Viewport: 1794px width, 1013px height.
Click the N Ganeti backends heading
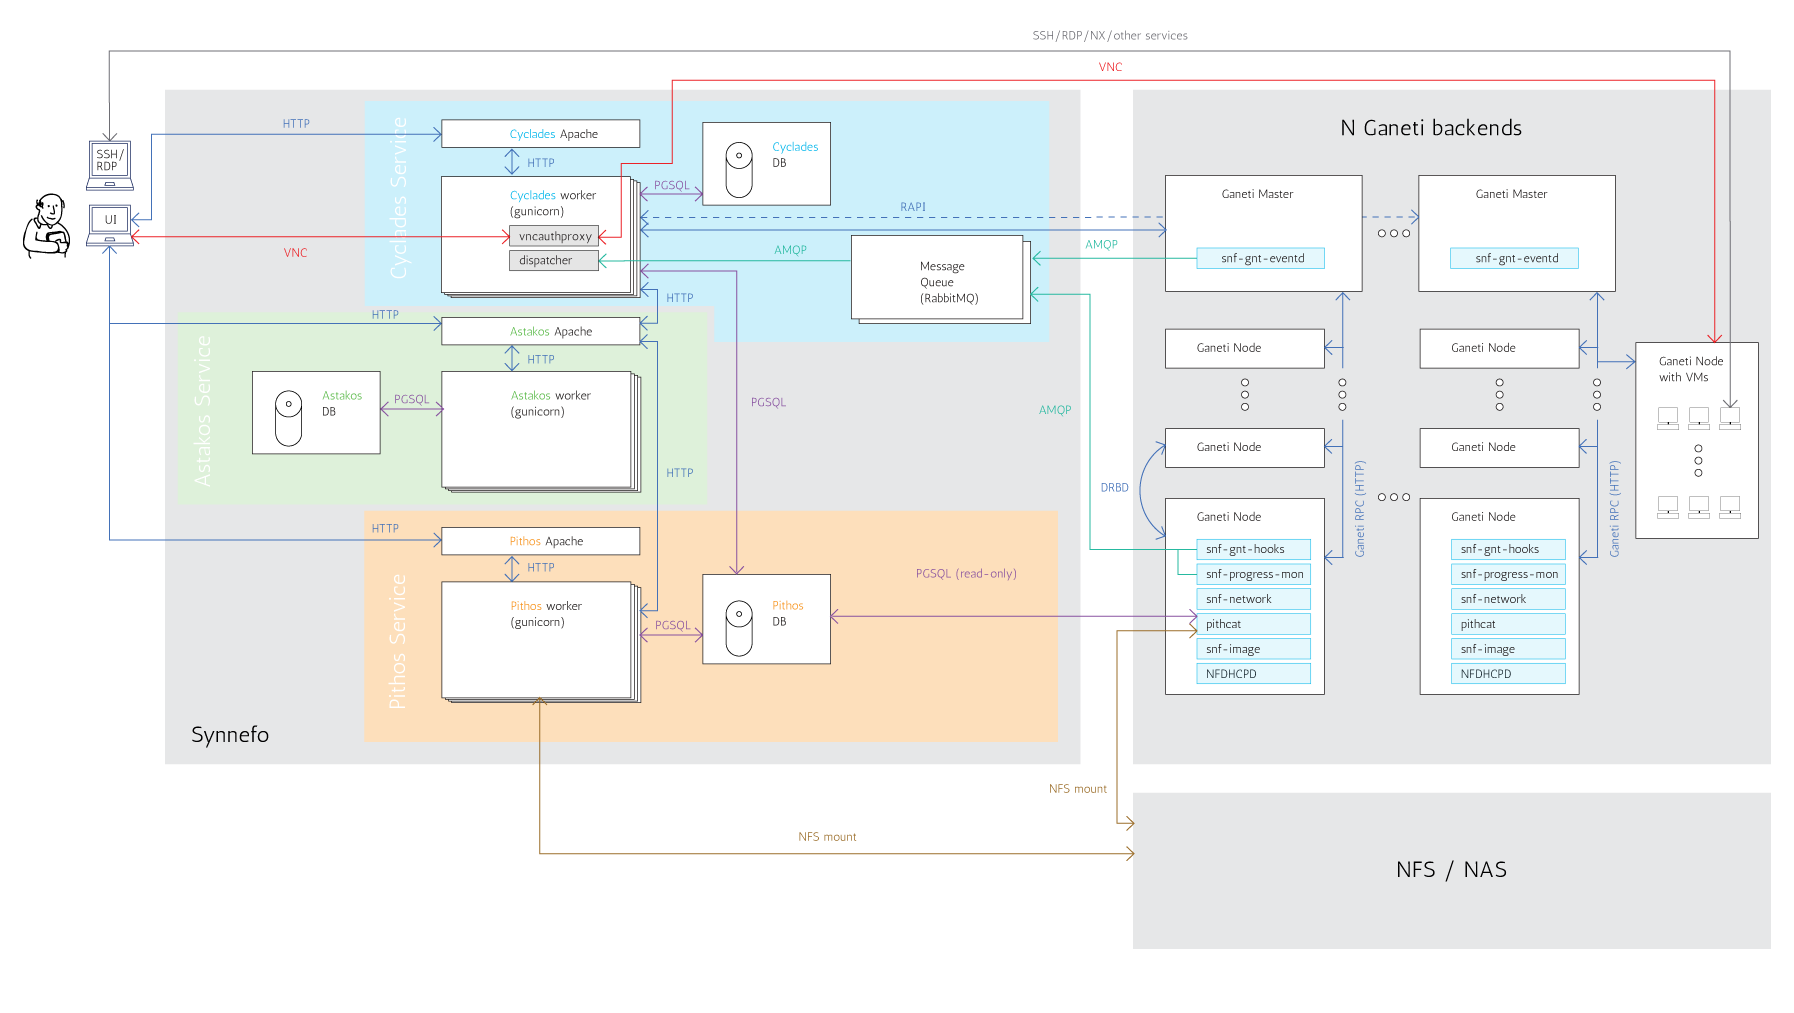pyautogui.click(x=1431, y=128)
